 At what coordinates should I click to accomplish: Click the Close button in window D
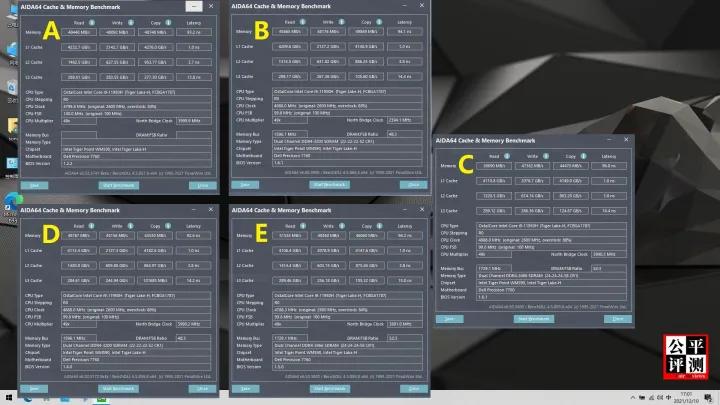202,388
